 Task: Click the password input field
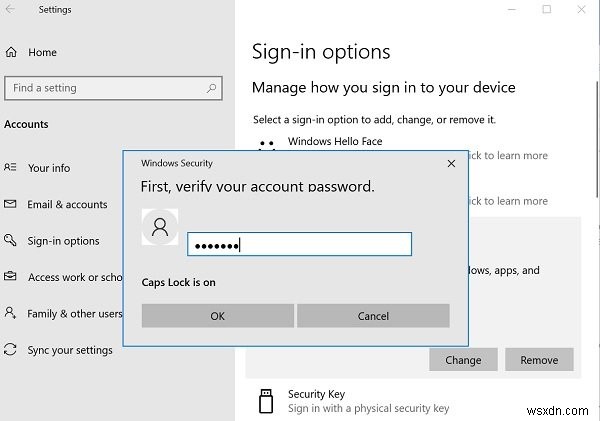[299, 244]
